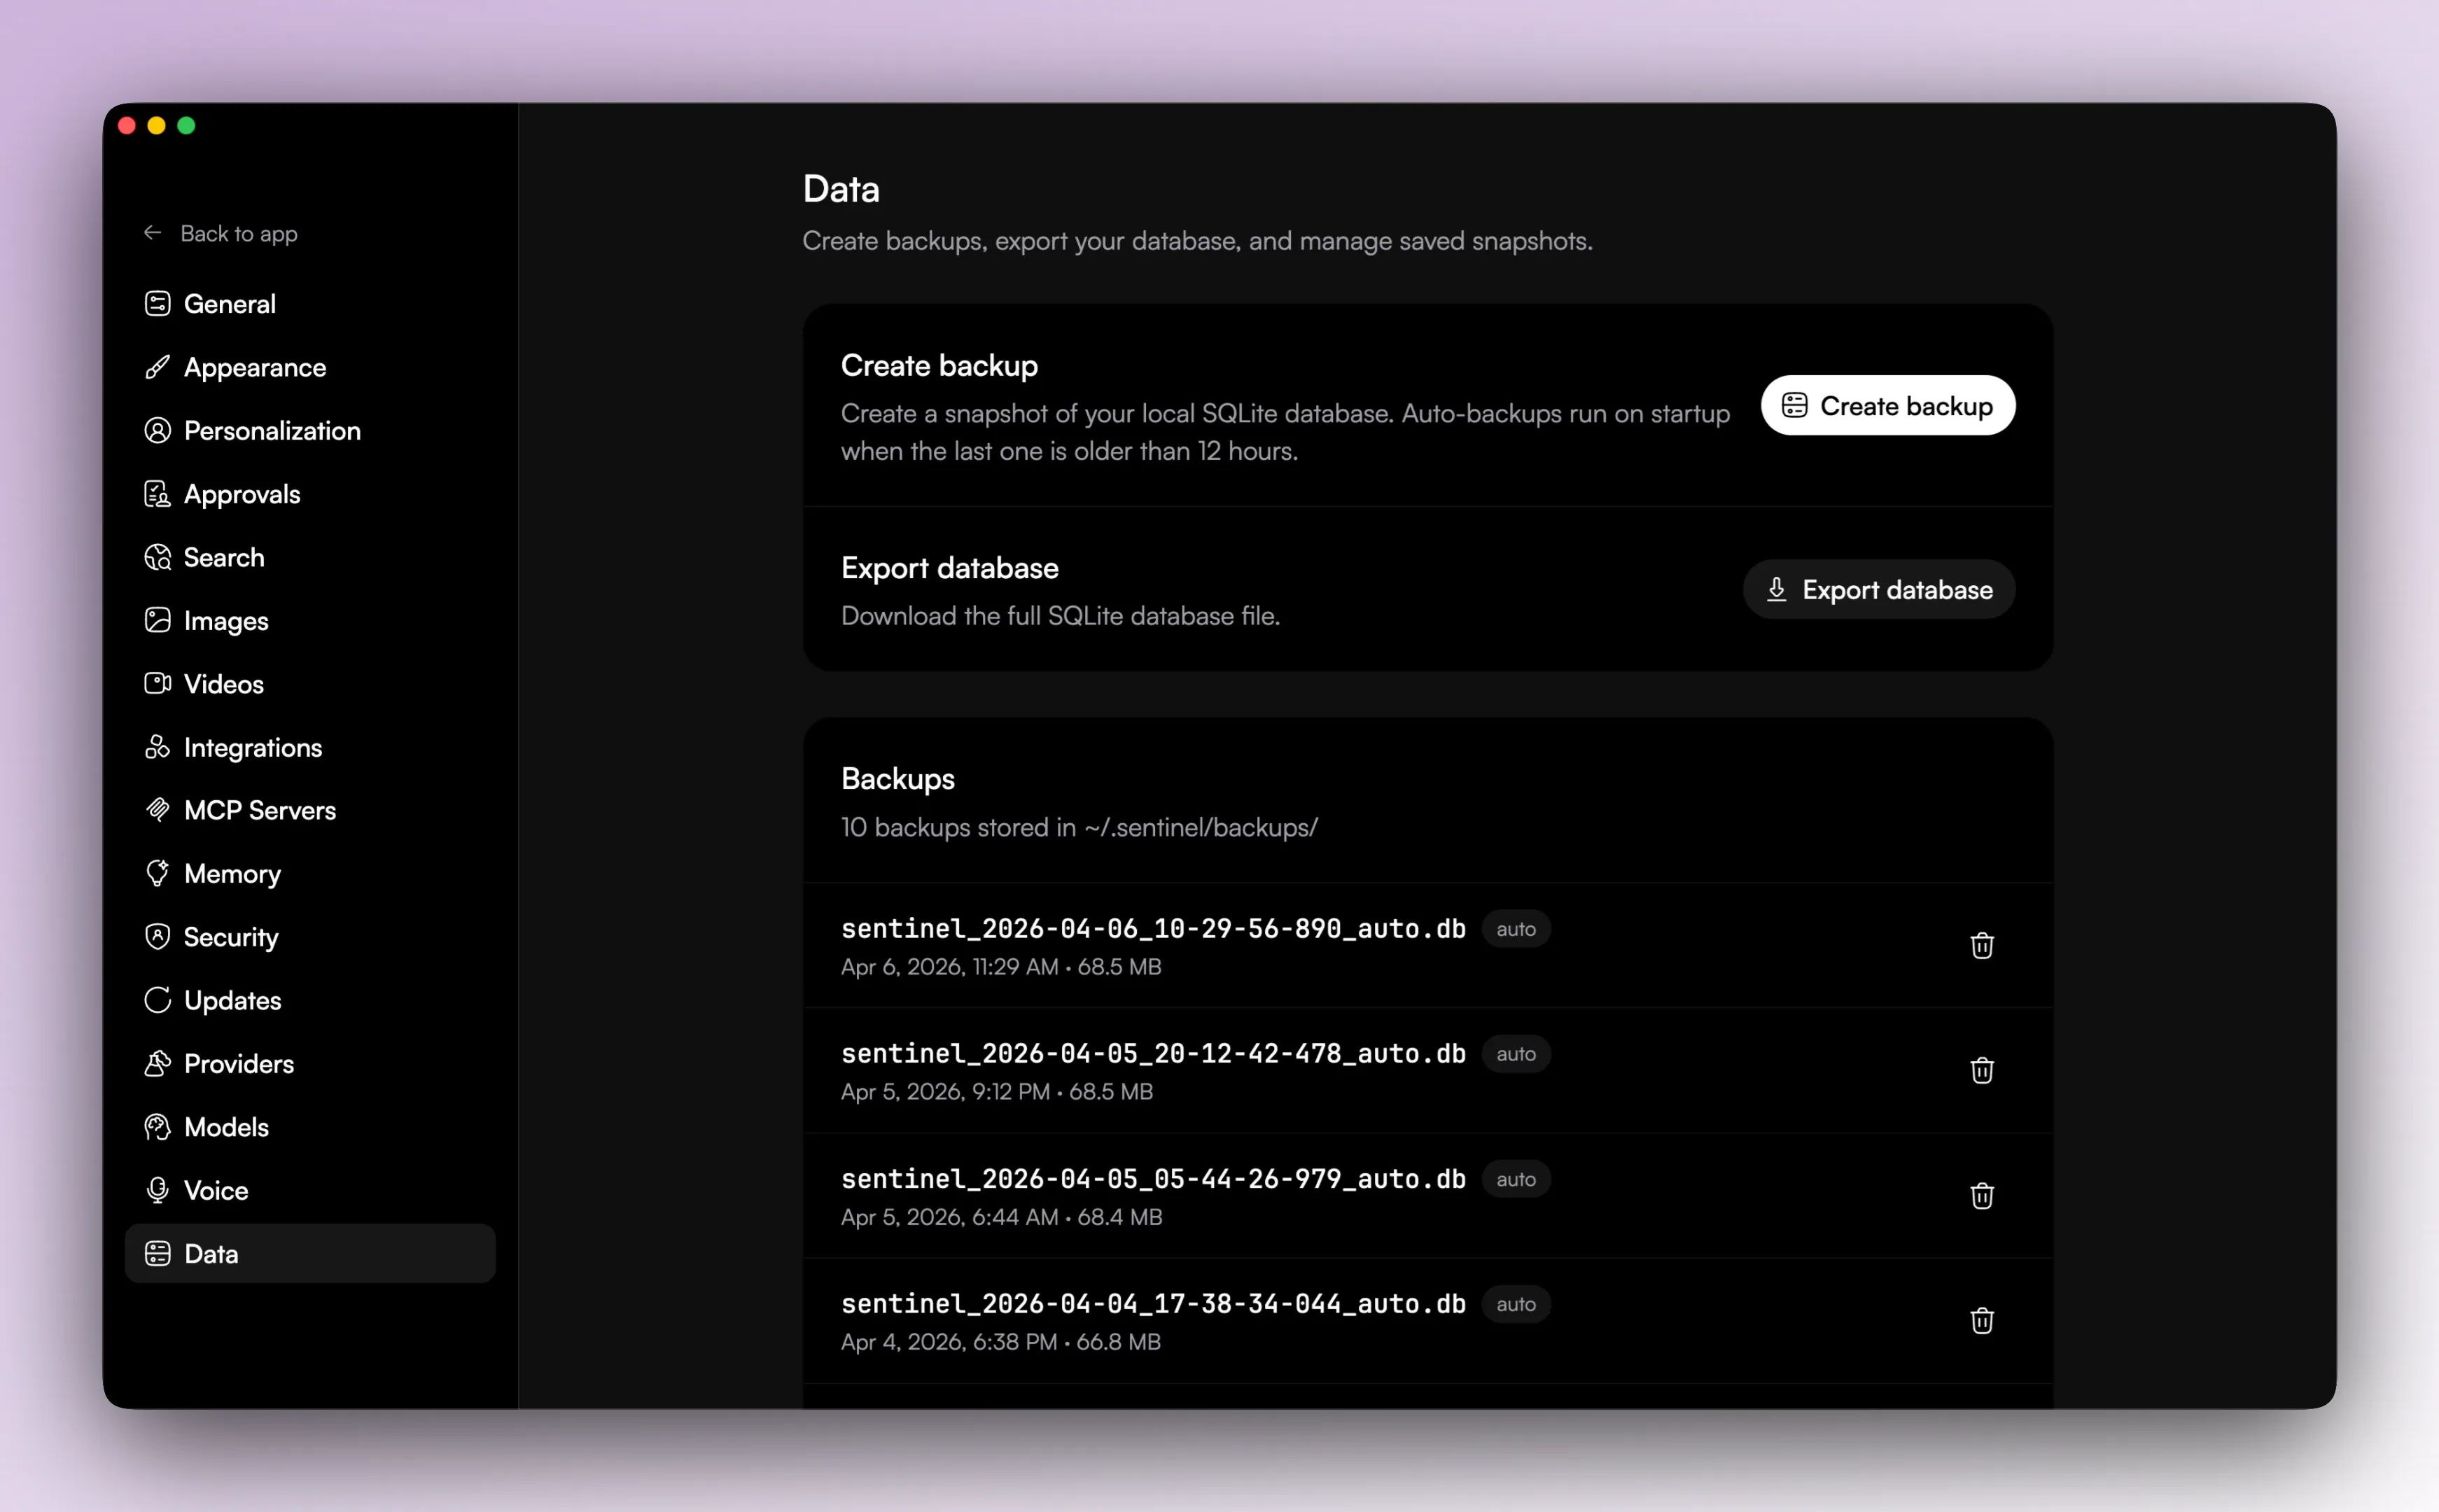The height and width of the screenshot is (1512, 2439).
Task: Click the Backups section heading
Action: [x=898, y=779]
